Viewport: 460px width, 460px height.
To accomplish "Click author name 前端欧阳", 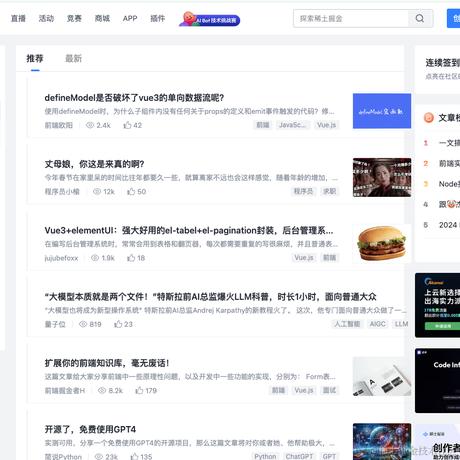I will pyautogui.click(x=59, y=125).
